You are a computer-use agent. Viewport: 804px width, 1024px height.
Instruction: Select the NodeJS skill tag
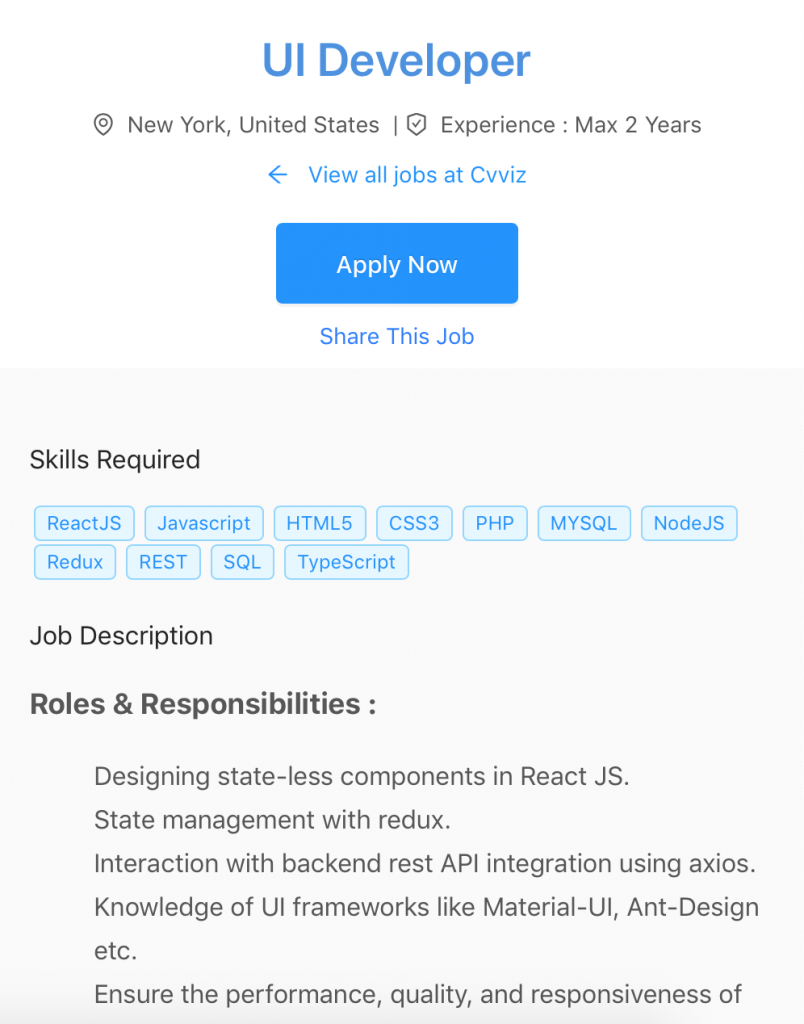tap(689, 523)
